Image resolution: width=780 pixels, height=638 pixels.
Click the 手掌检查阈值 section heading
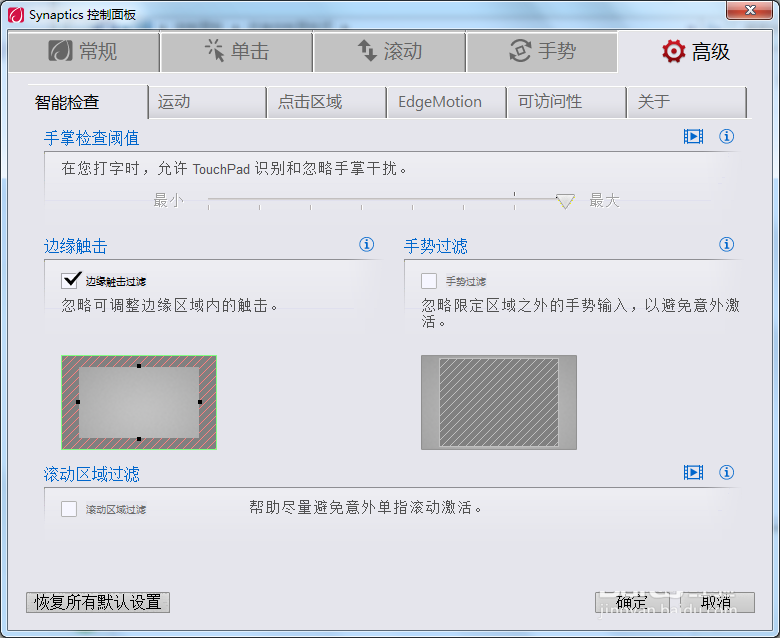point(92,138)
